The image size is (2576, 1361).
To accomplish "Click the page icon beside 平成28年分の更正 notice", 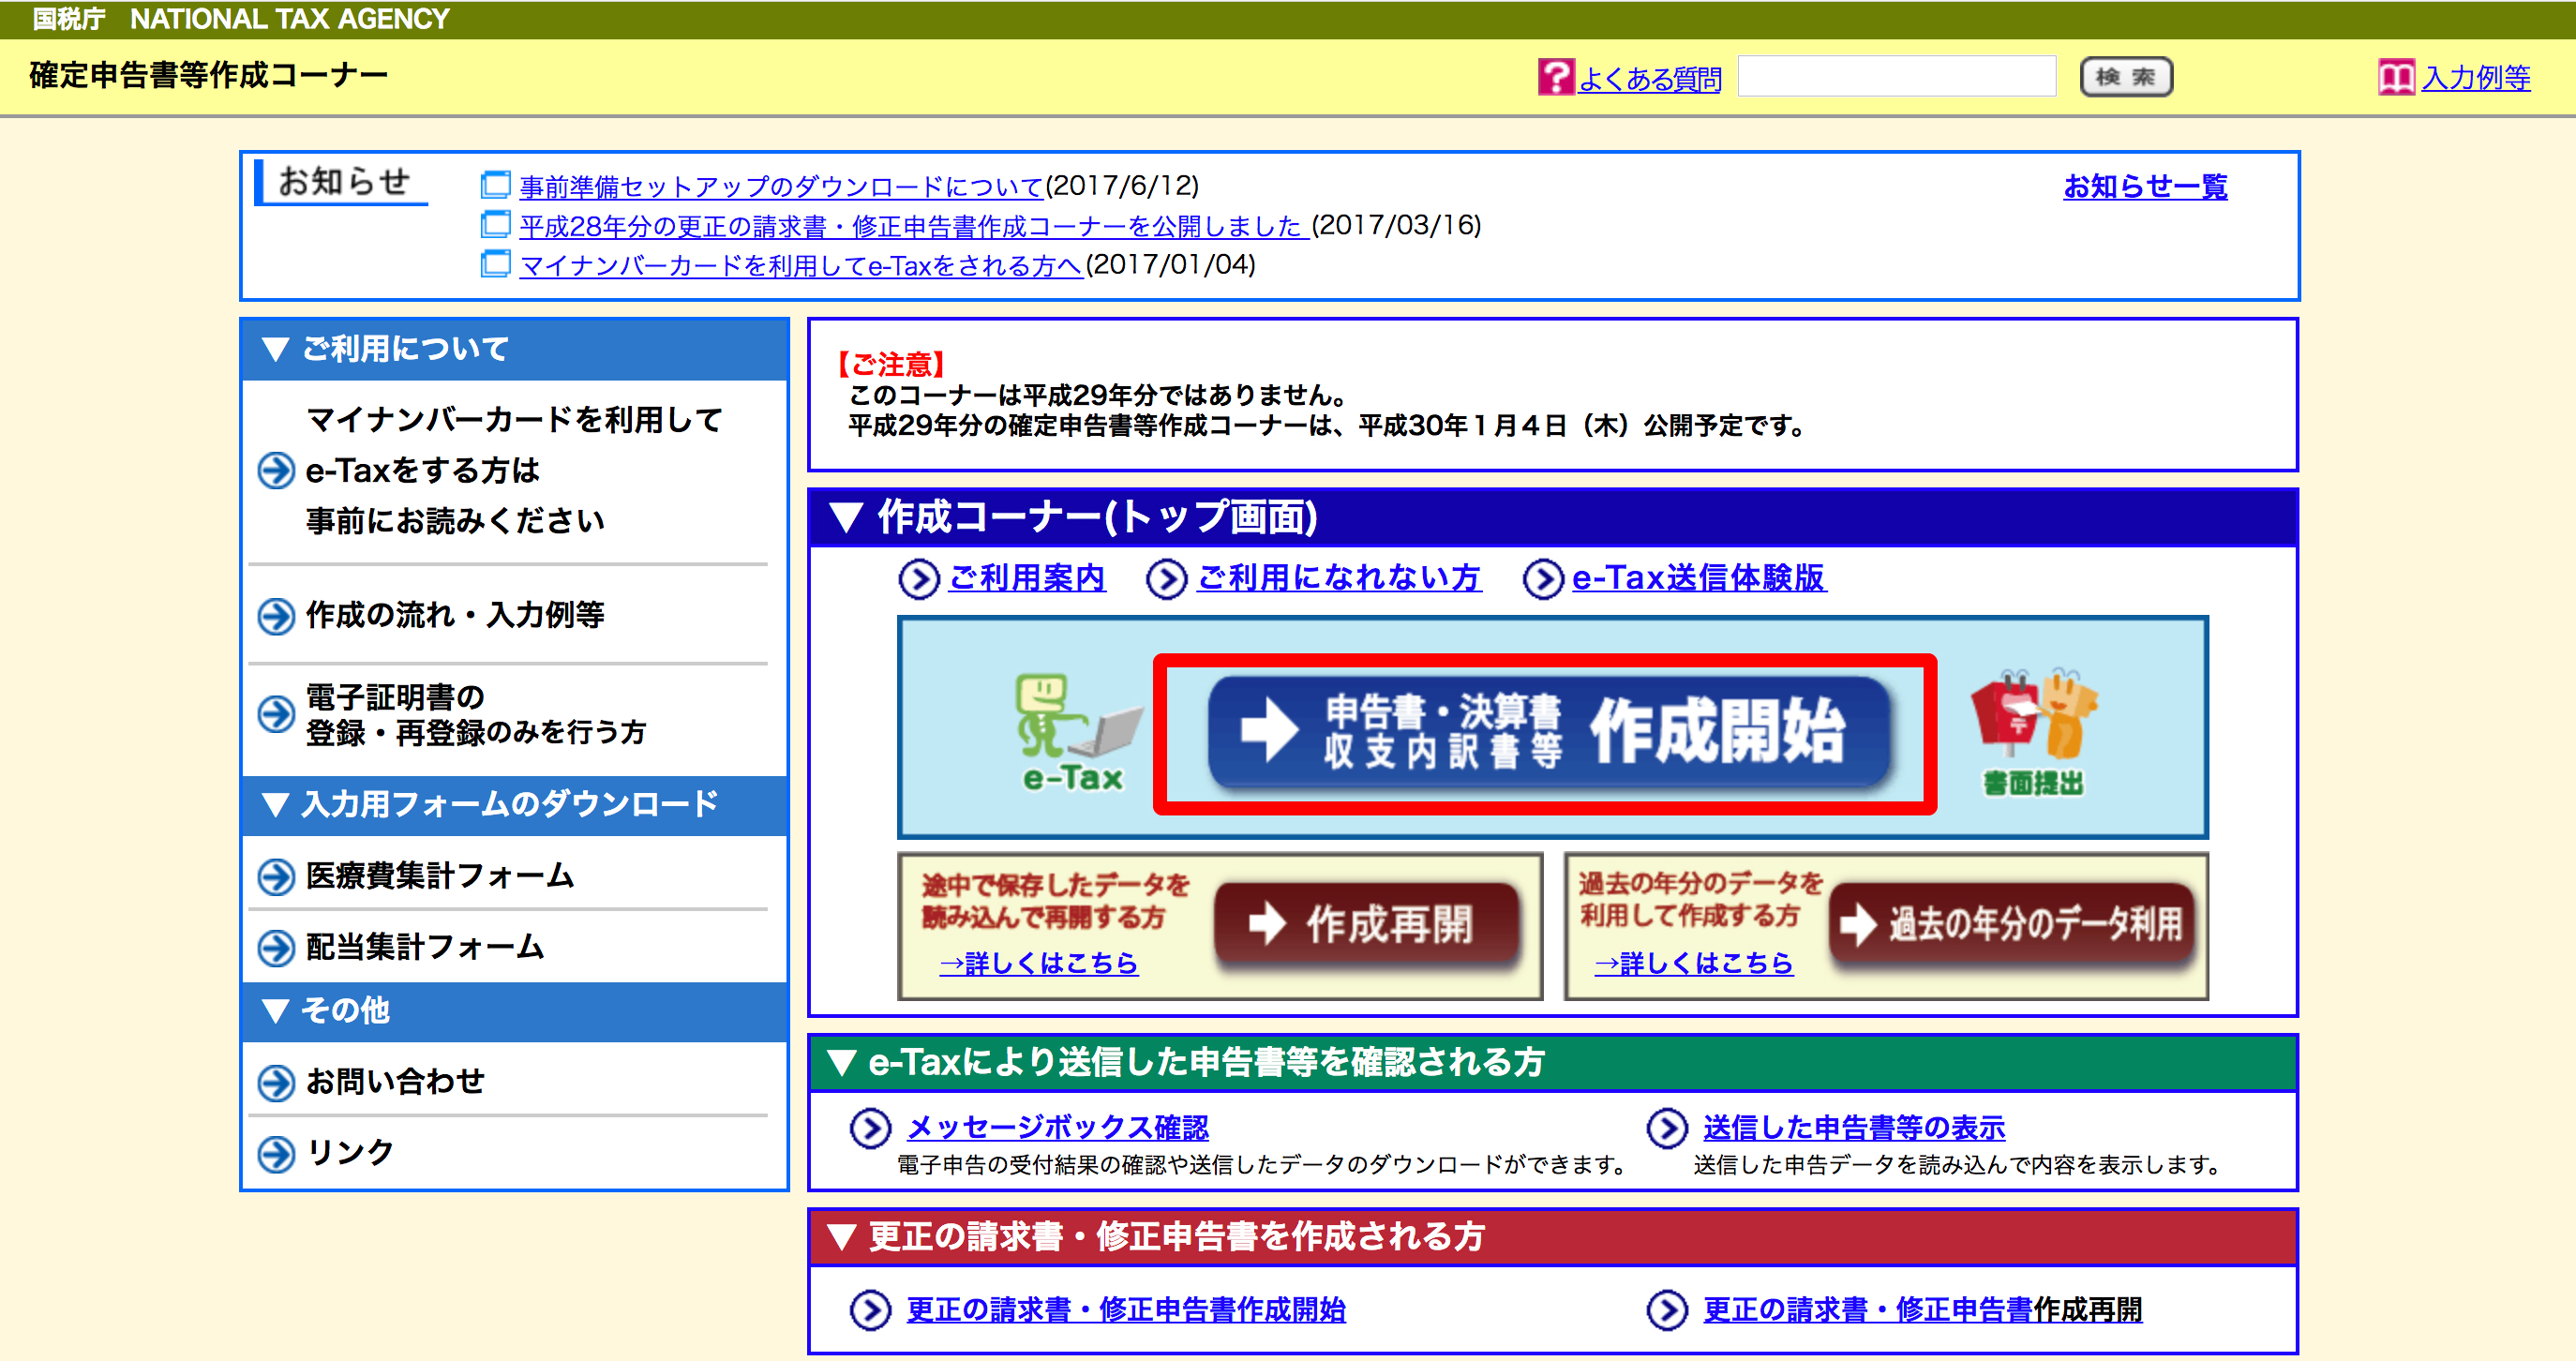I will tap(495, 225).
